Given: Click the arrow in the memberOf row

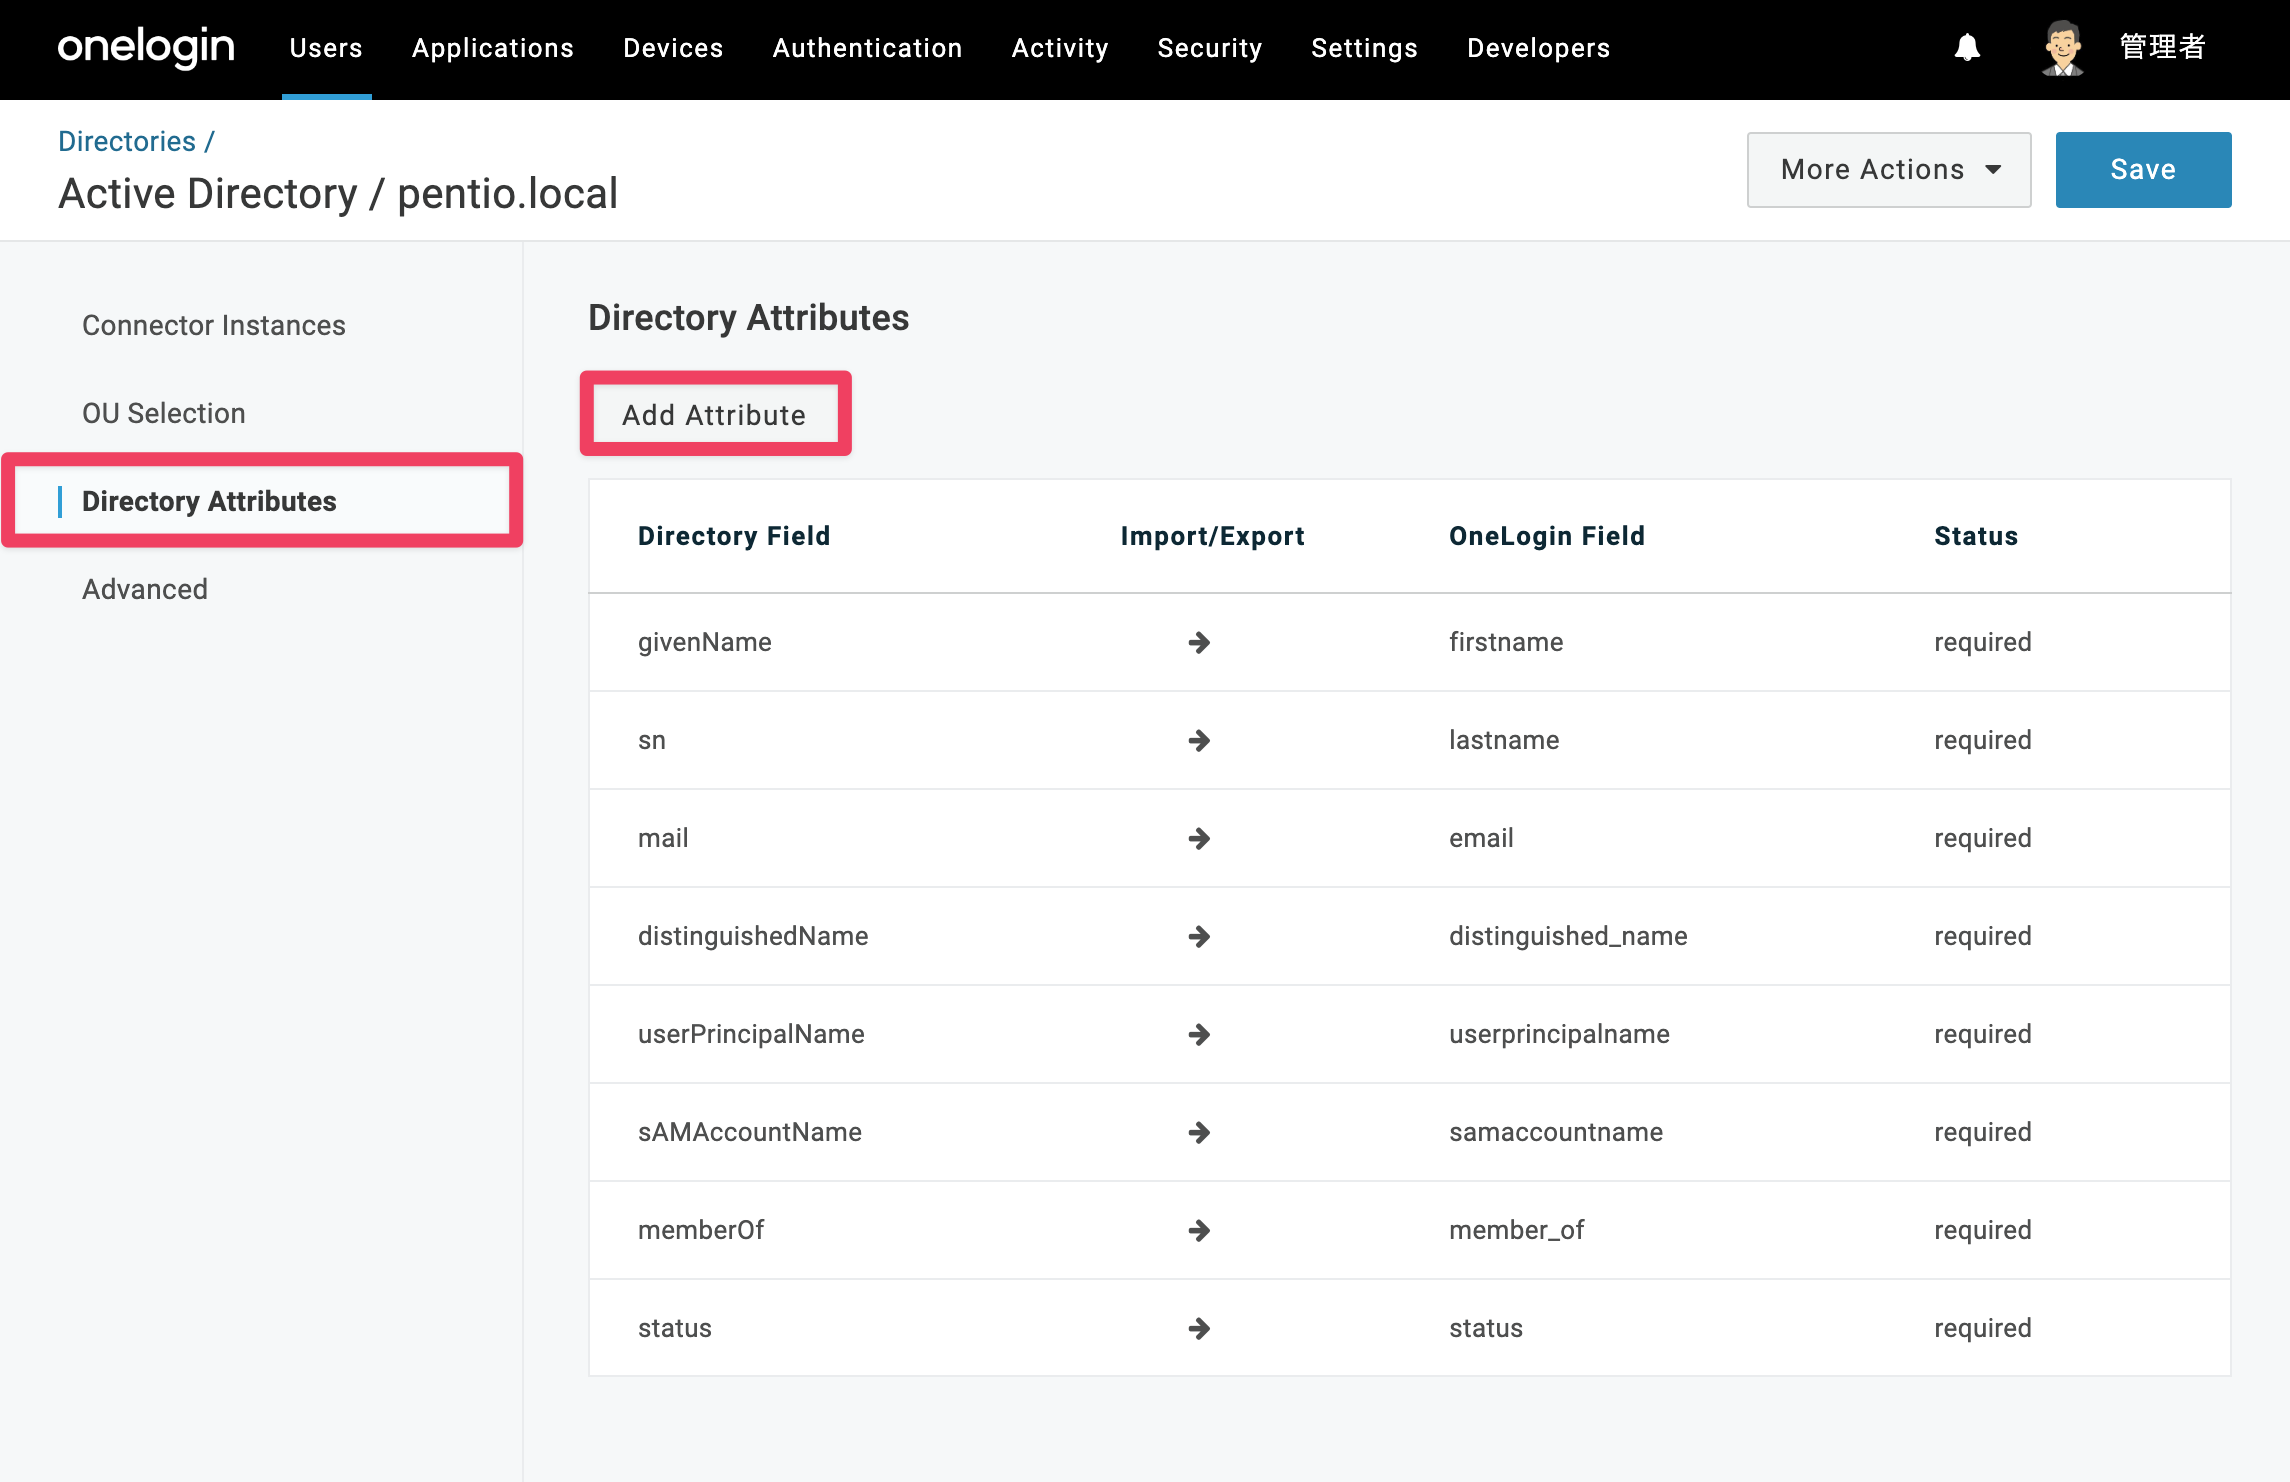Looking at the screenshot, I should (1199, 1230).
